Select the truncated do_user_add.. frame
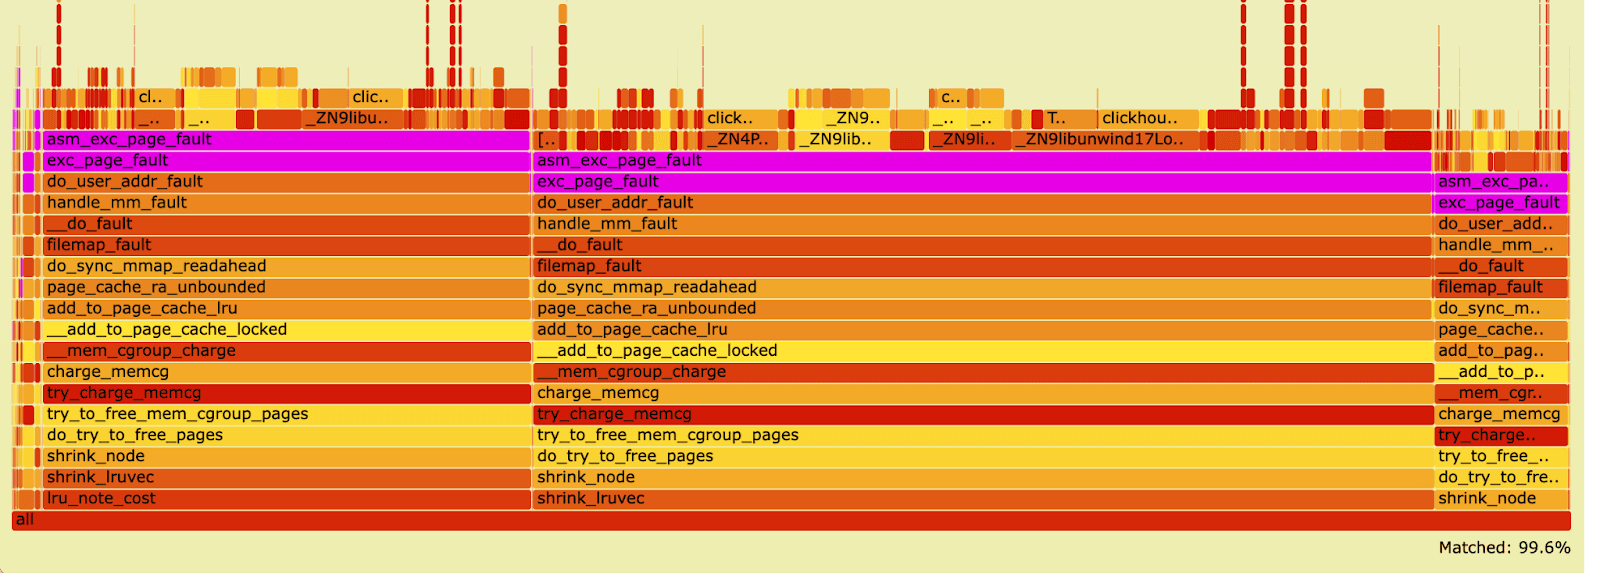 tap(1500, 224)
